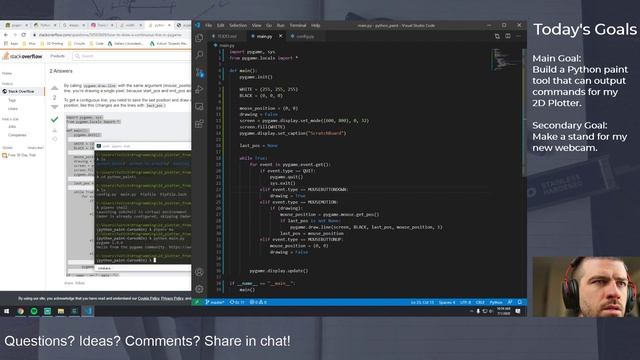This screenshot has height=360, width=640.
Task: Click the Synchronize Changes status item
Action: tap(237, 302)
